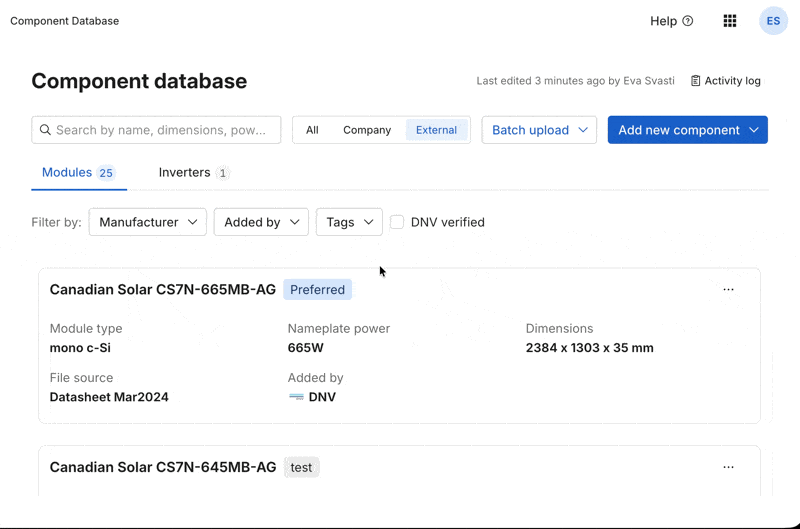Select the All filter segment

pyautogui.click(x=312, y=130)
